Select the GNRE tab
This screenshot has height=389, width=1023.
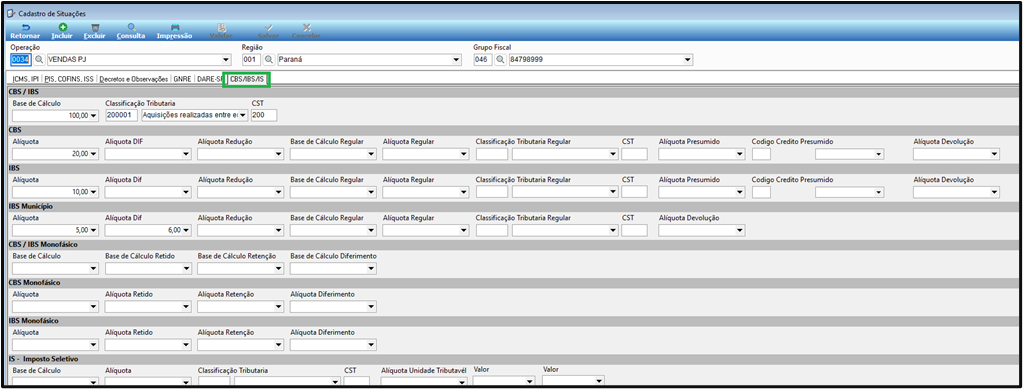coord(182,79)
